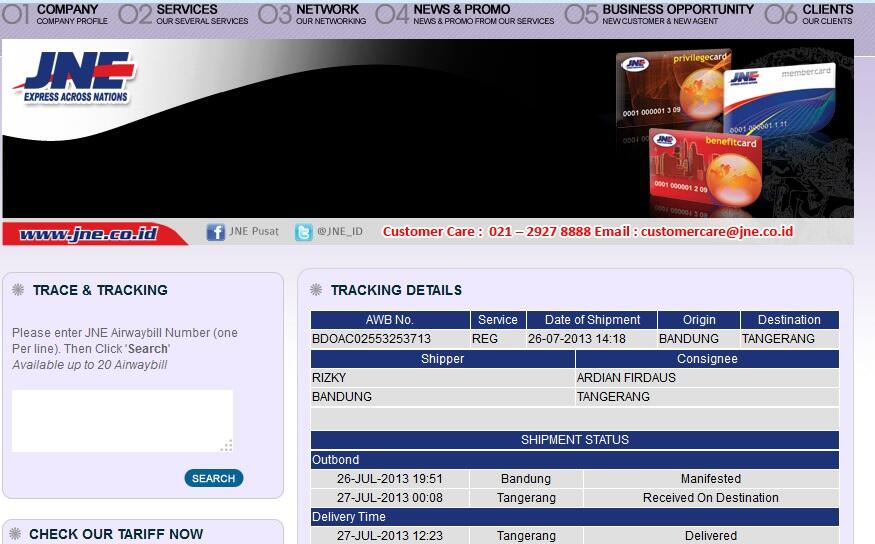
Task: Open the JNE Pusat Facebook link
Action: (x=254, y=232)
